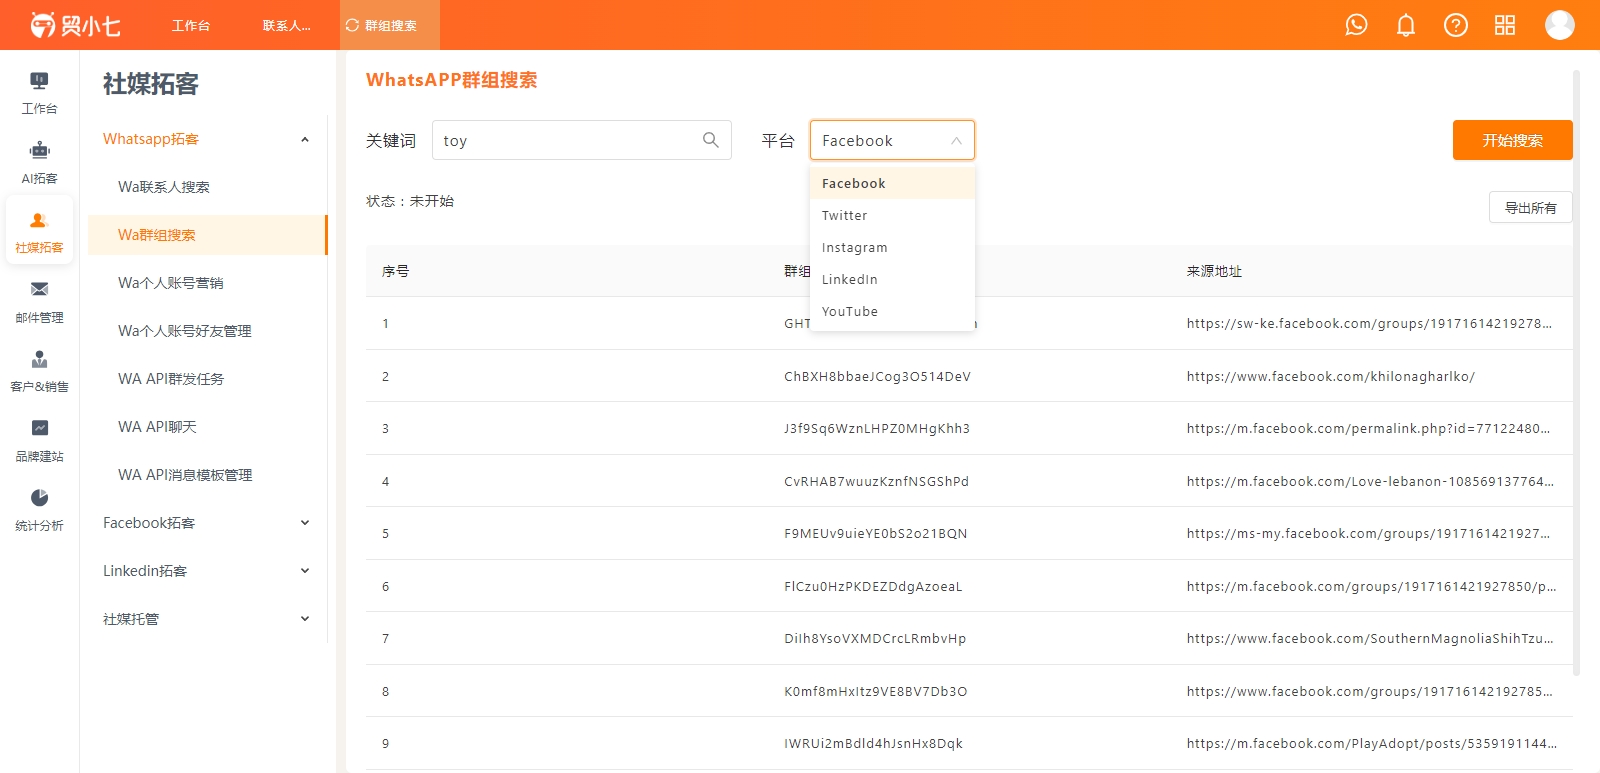Open the apps grid icon
This screenshot has height=773, width=1600.
[x=1505, y=25]
